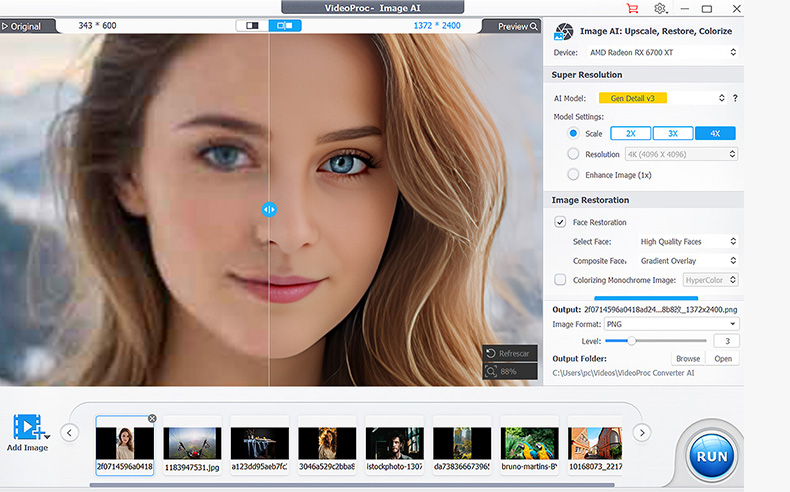Remove the first thumbnail with its X icon
790x492 pixels.
[x=152, y=418]
